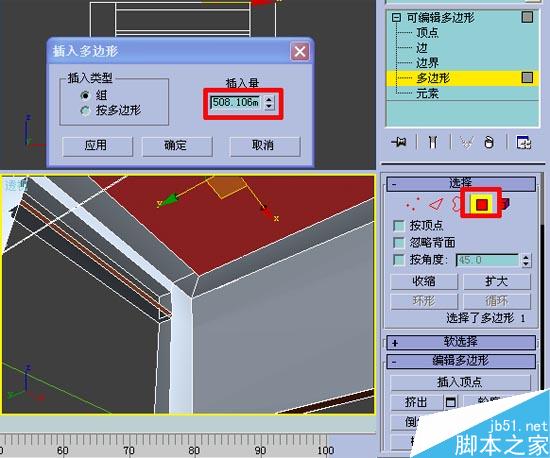Click frame 100 on the timeline
The image size is (550, 458).
[x=326, y=450]
